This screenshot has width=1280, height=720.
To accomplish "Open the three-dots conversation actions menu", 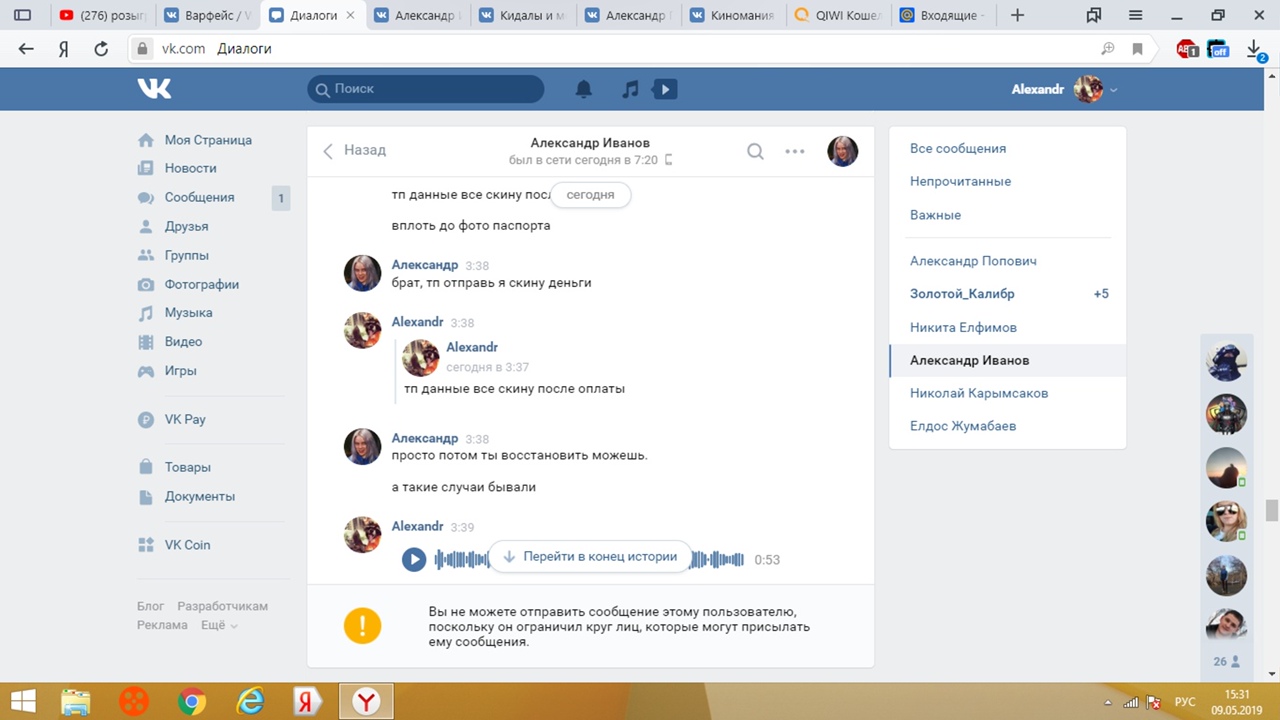I will 795,151.
